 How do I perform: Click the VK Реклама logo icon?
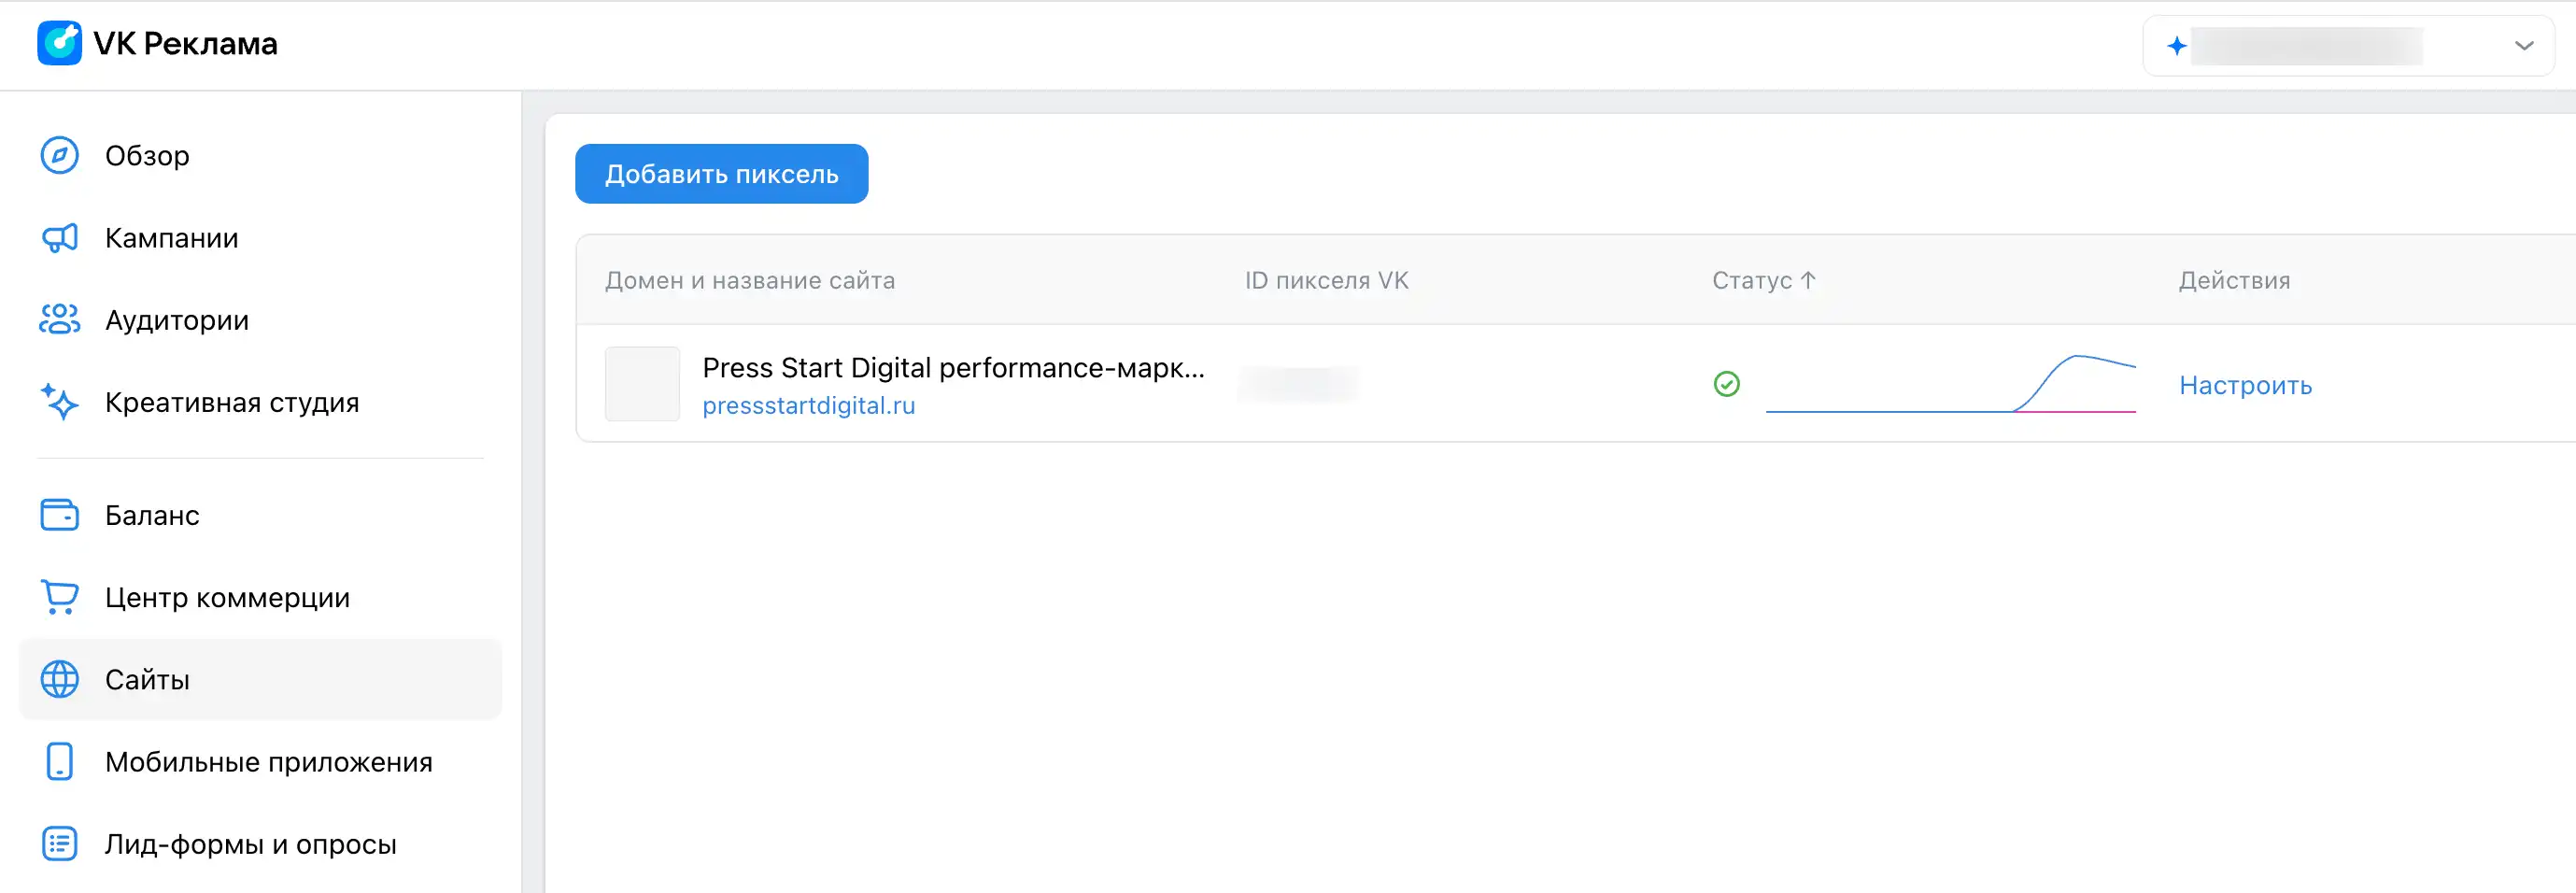pos(59,43)
